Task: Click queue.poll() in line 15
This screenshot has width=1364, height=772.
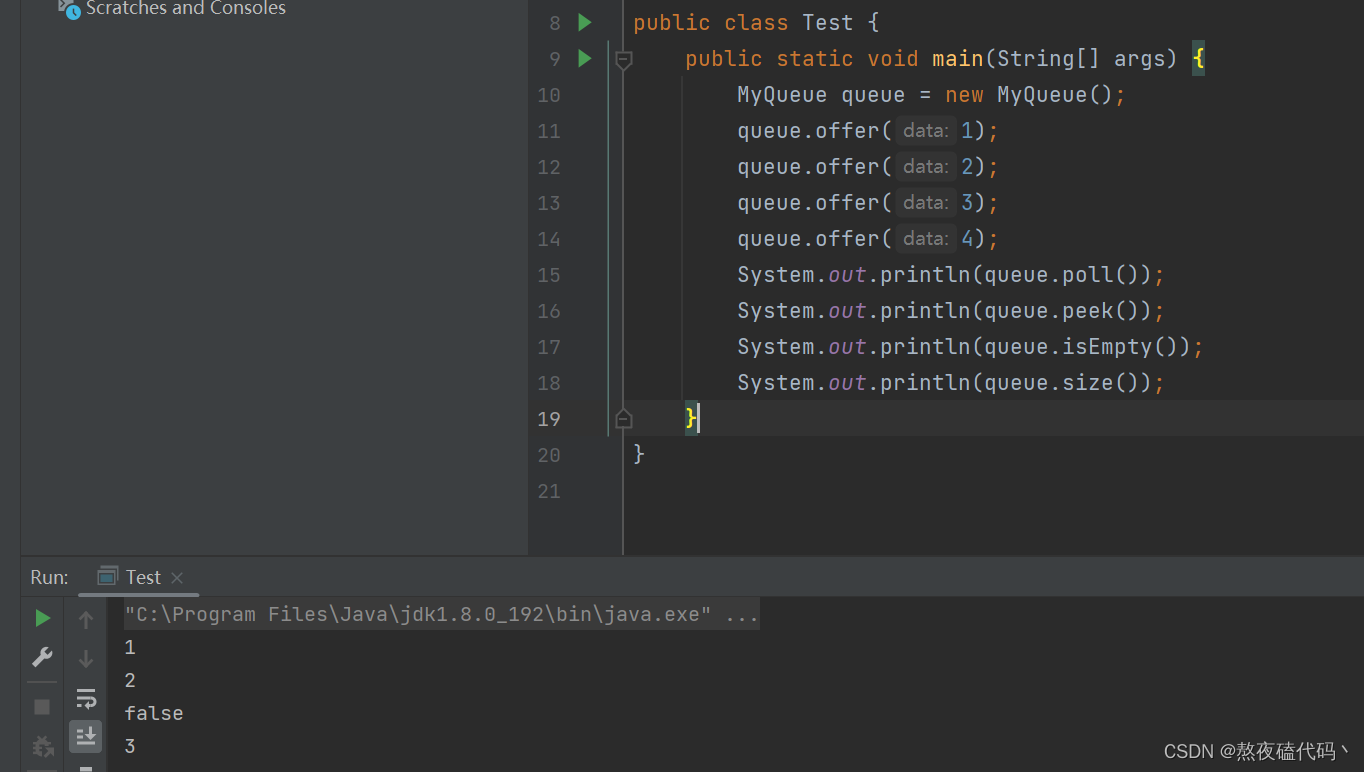Action: coord(1061,275)
